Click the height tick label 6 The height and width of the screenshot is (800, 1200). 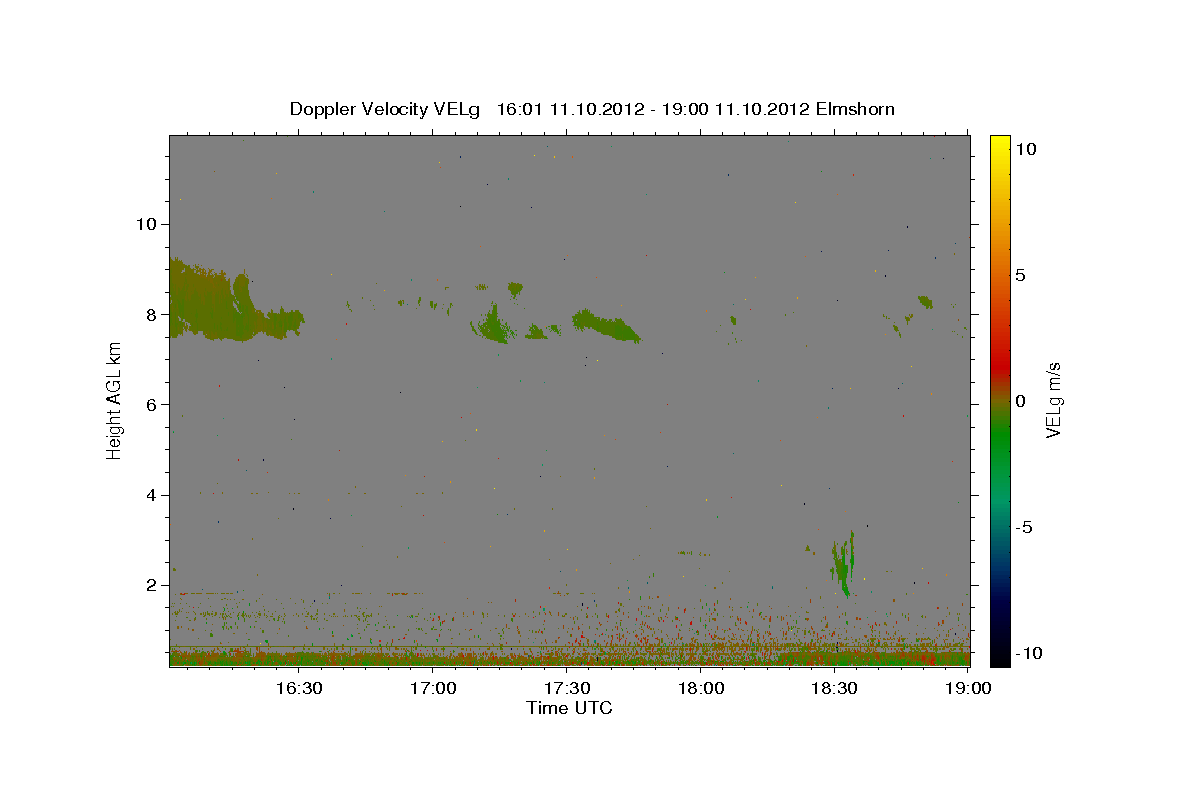(152, 404)
